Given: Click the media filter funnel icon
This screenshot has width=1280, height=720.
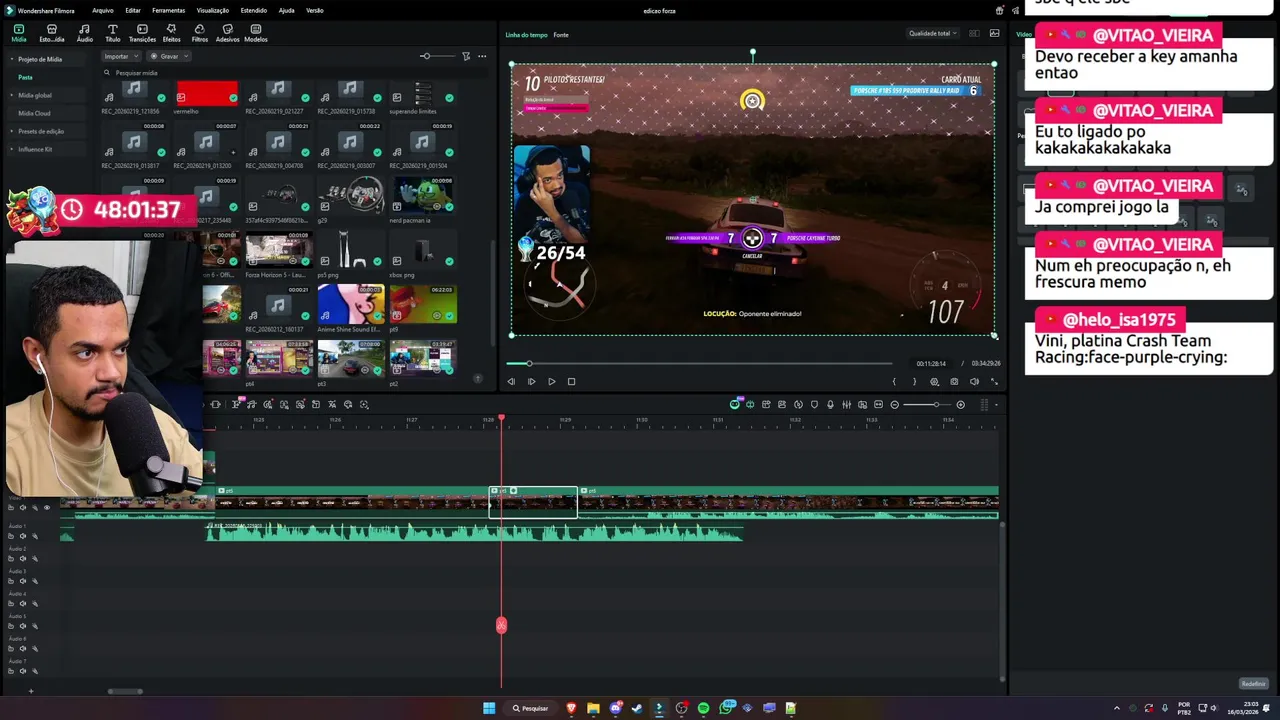Looking at the screenshot, I should [x=466, y=56].
